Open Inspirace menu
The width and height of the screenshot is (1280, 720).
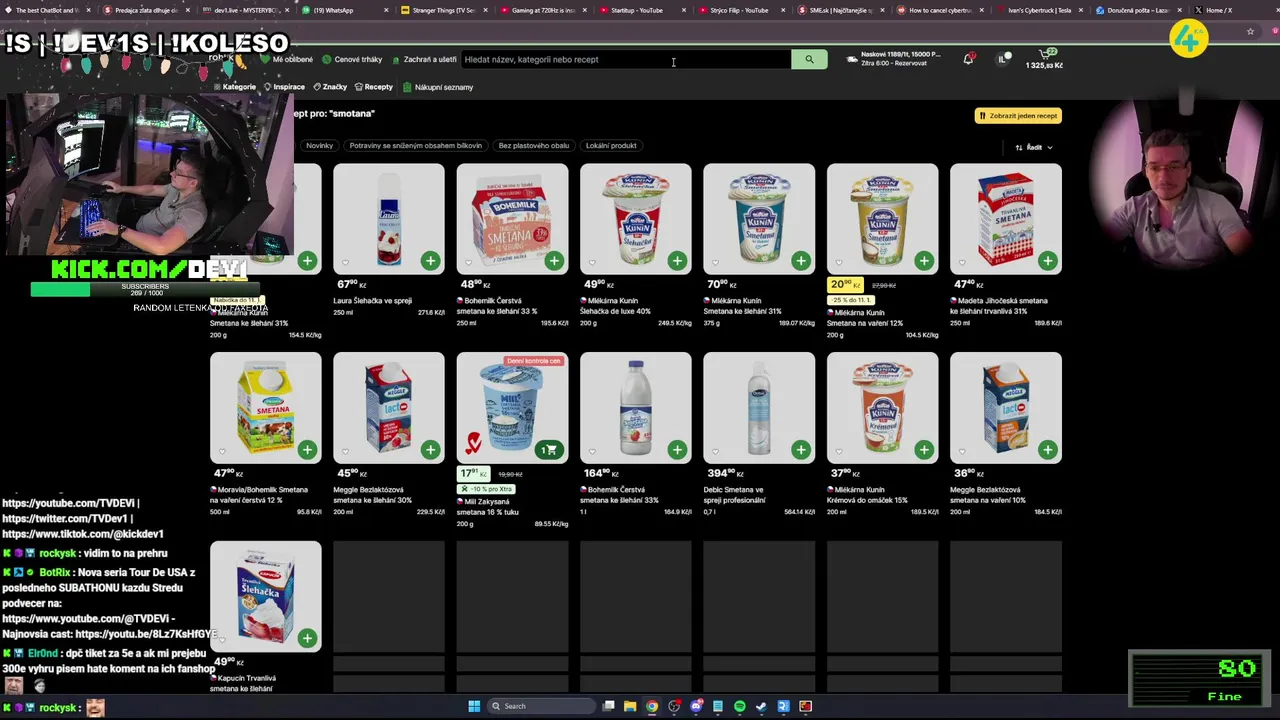[284, 87]
